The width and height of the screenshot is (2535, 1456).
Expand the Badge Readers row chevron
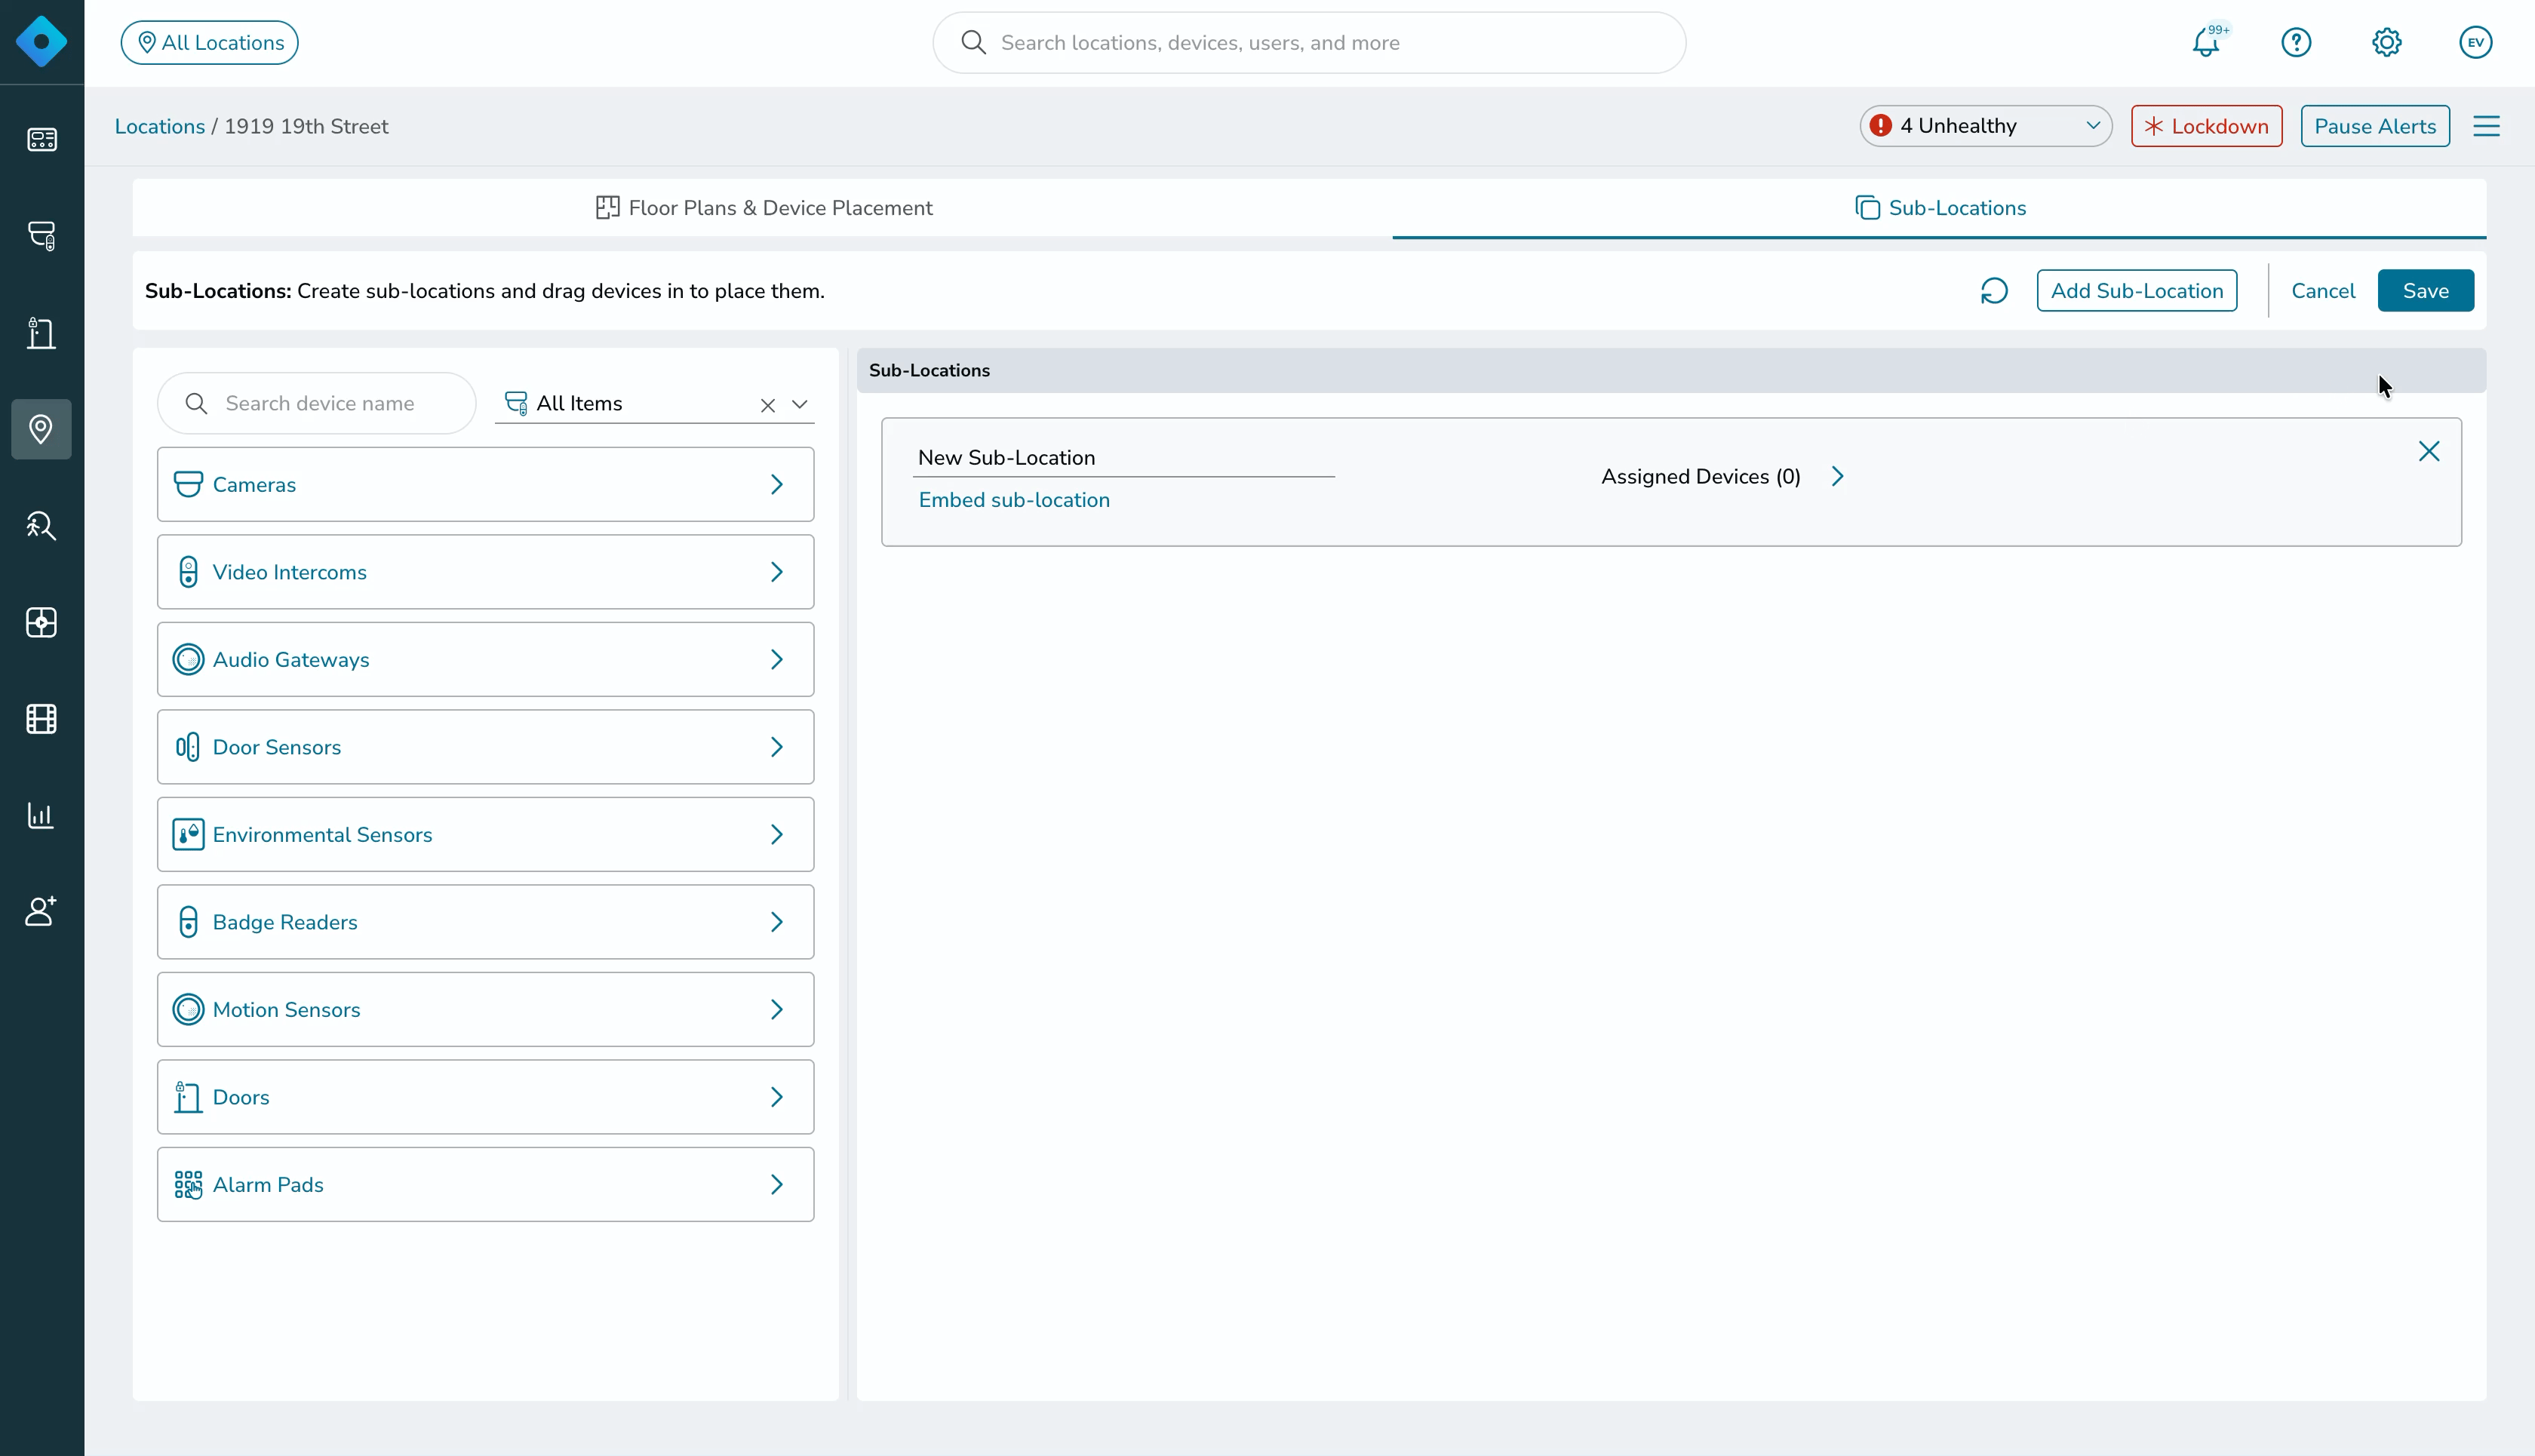[777, 922]
